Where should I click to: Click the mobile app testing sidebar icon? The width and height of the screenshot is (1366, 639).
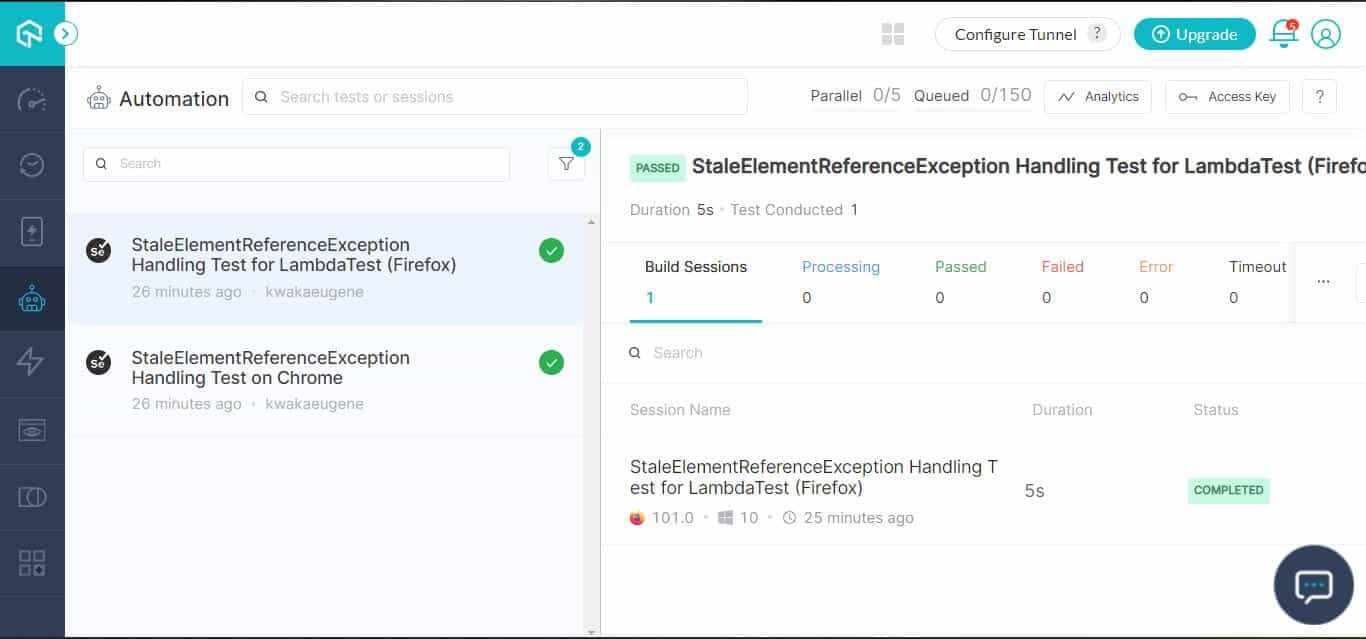[x=31, y=231]
